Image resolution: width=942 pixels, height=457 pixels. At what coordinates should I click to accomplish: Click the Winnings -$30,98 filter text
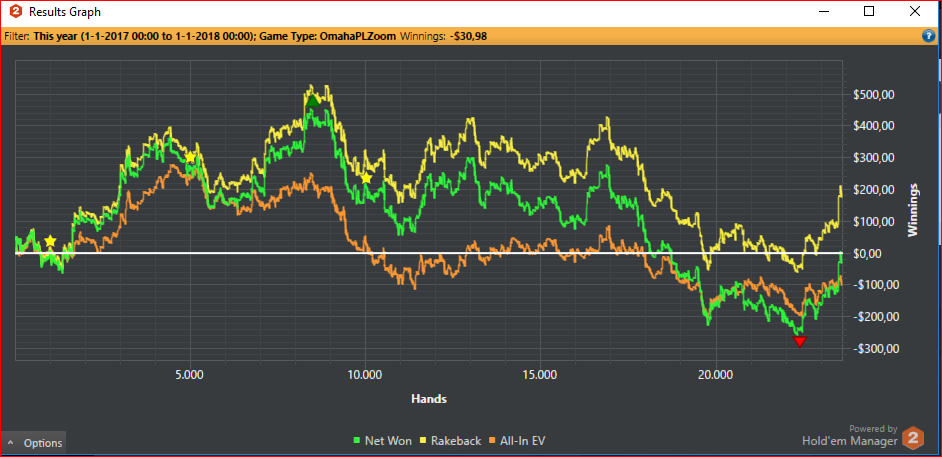tap(443, 36)
